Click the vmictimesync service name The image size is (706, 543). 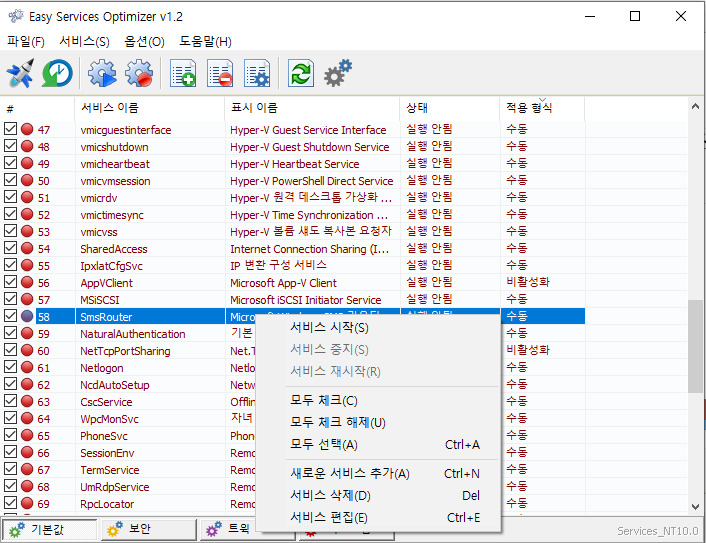point(112,215)
